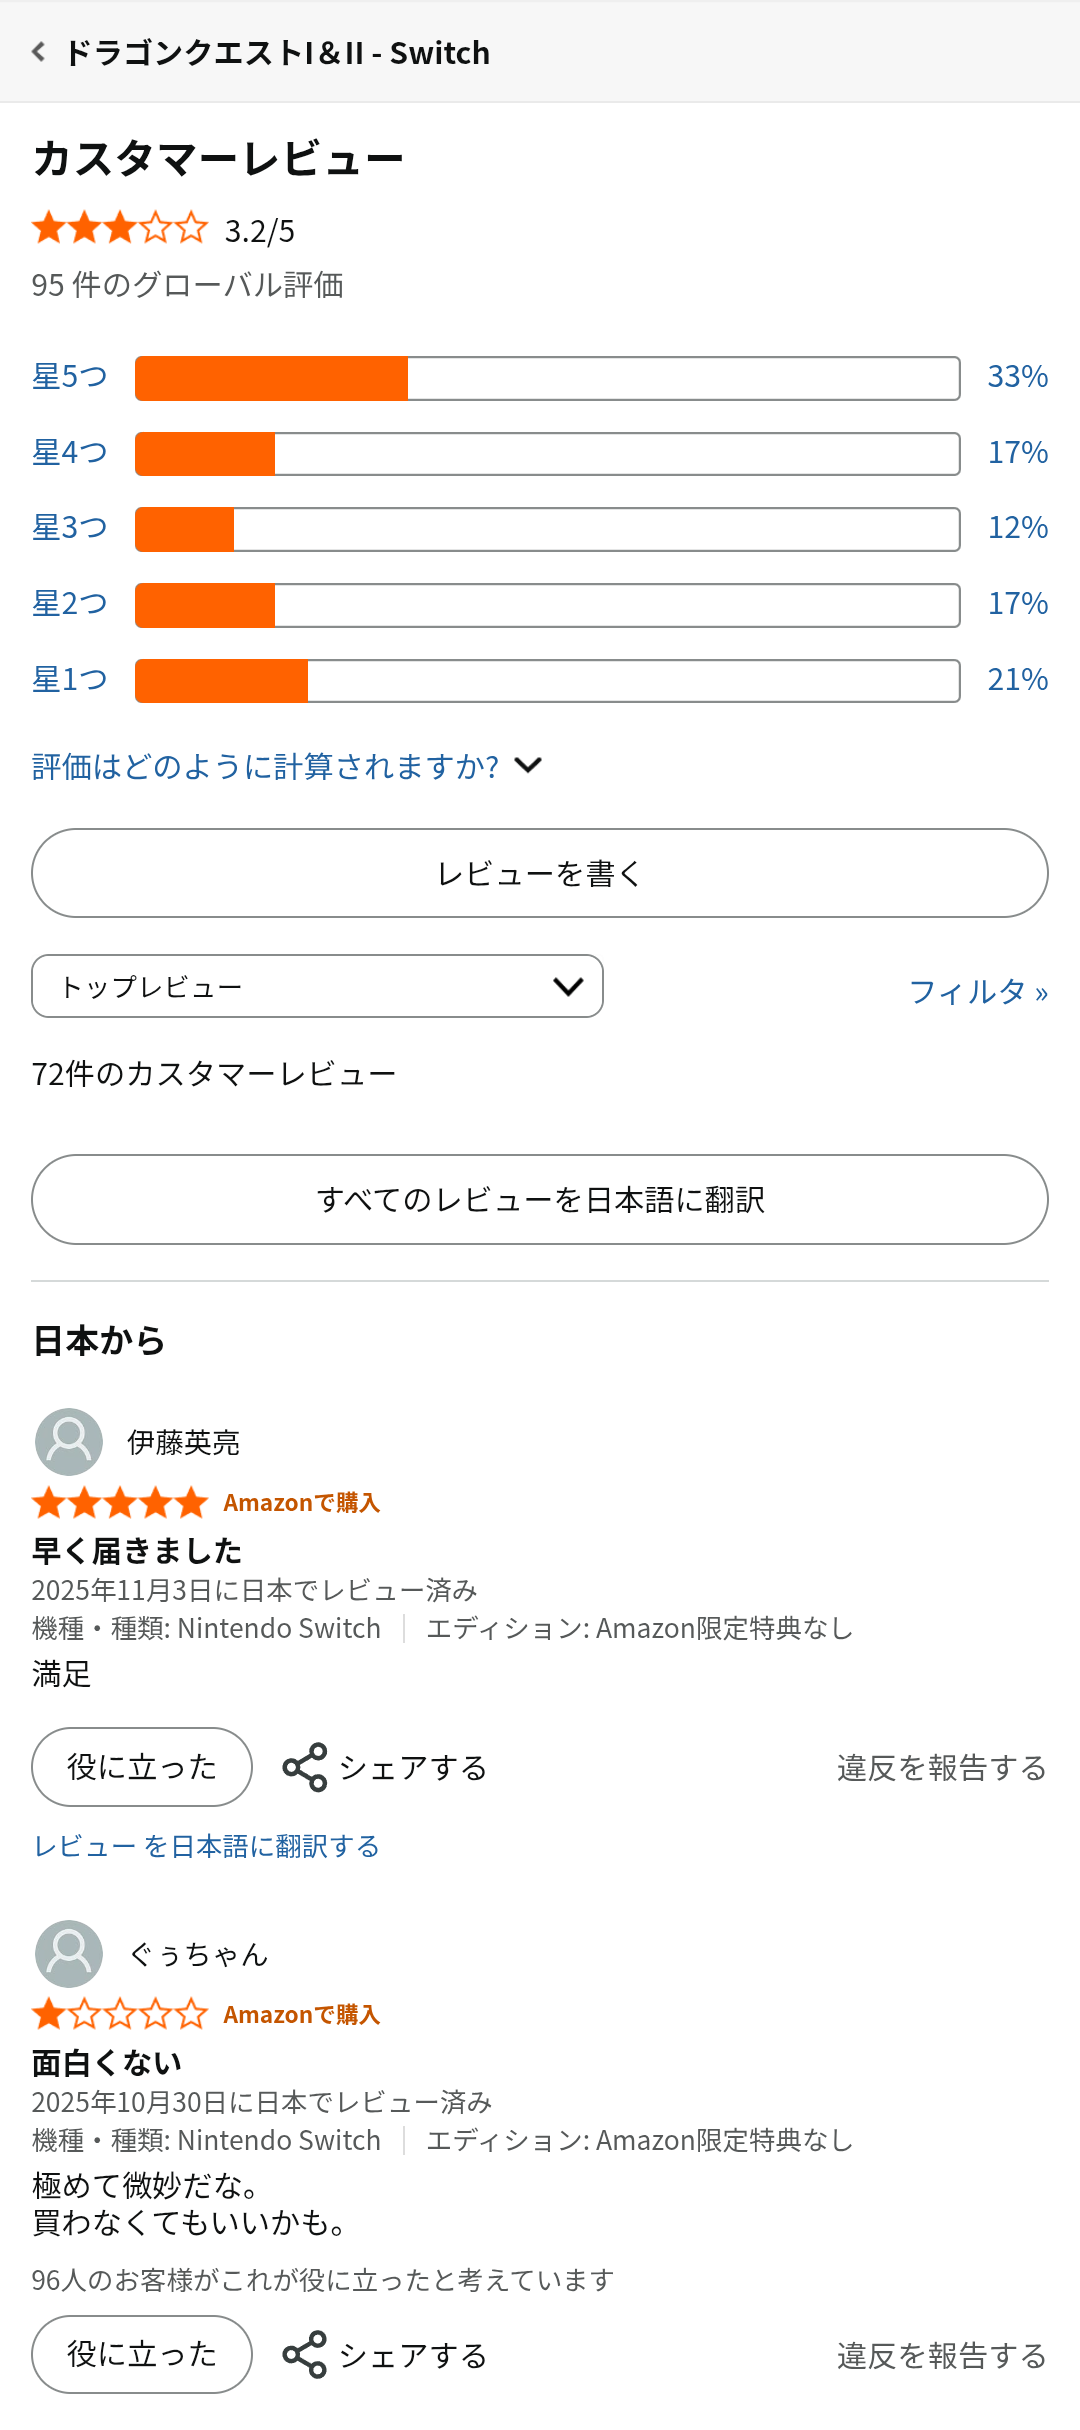Filter by 星5つ reviews
Image resolution: width=1080 pixels, height=2430 pixels.
pyautogui.click(x=69, y=377)
